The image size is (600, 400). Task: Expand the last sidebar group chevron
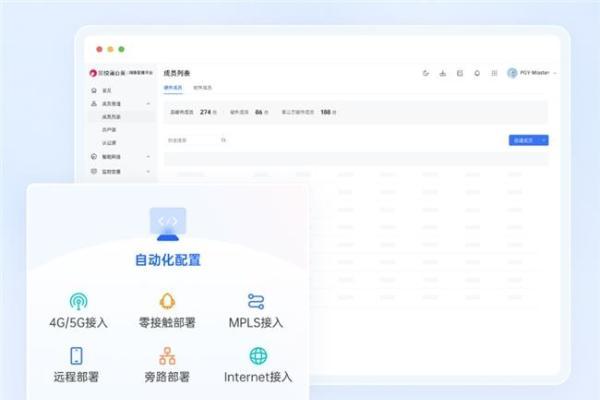click(148, 171)
